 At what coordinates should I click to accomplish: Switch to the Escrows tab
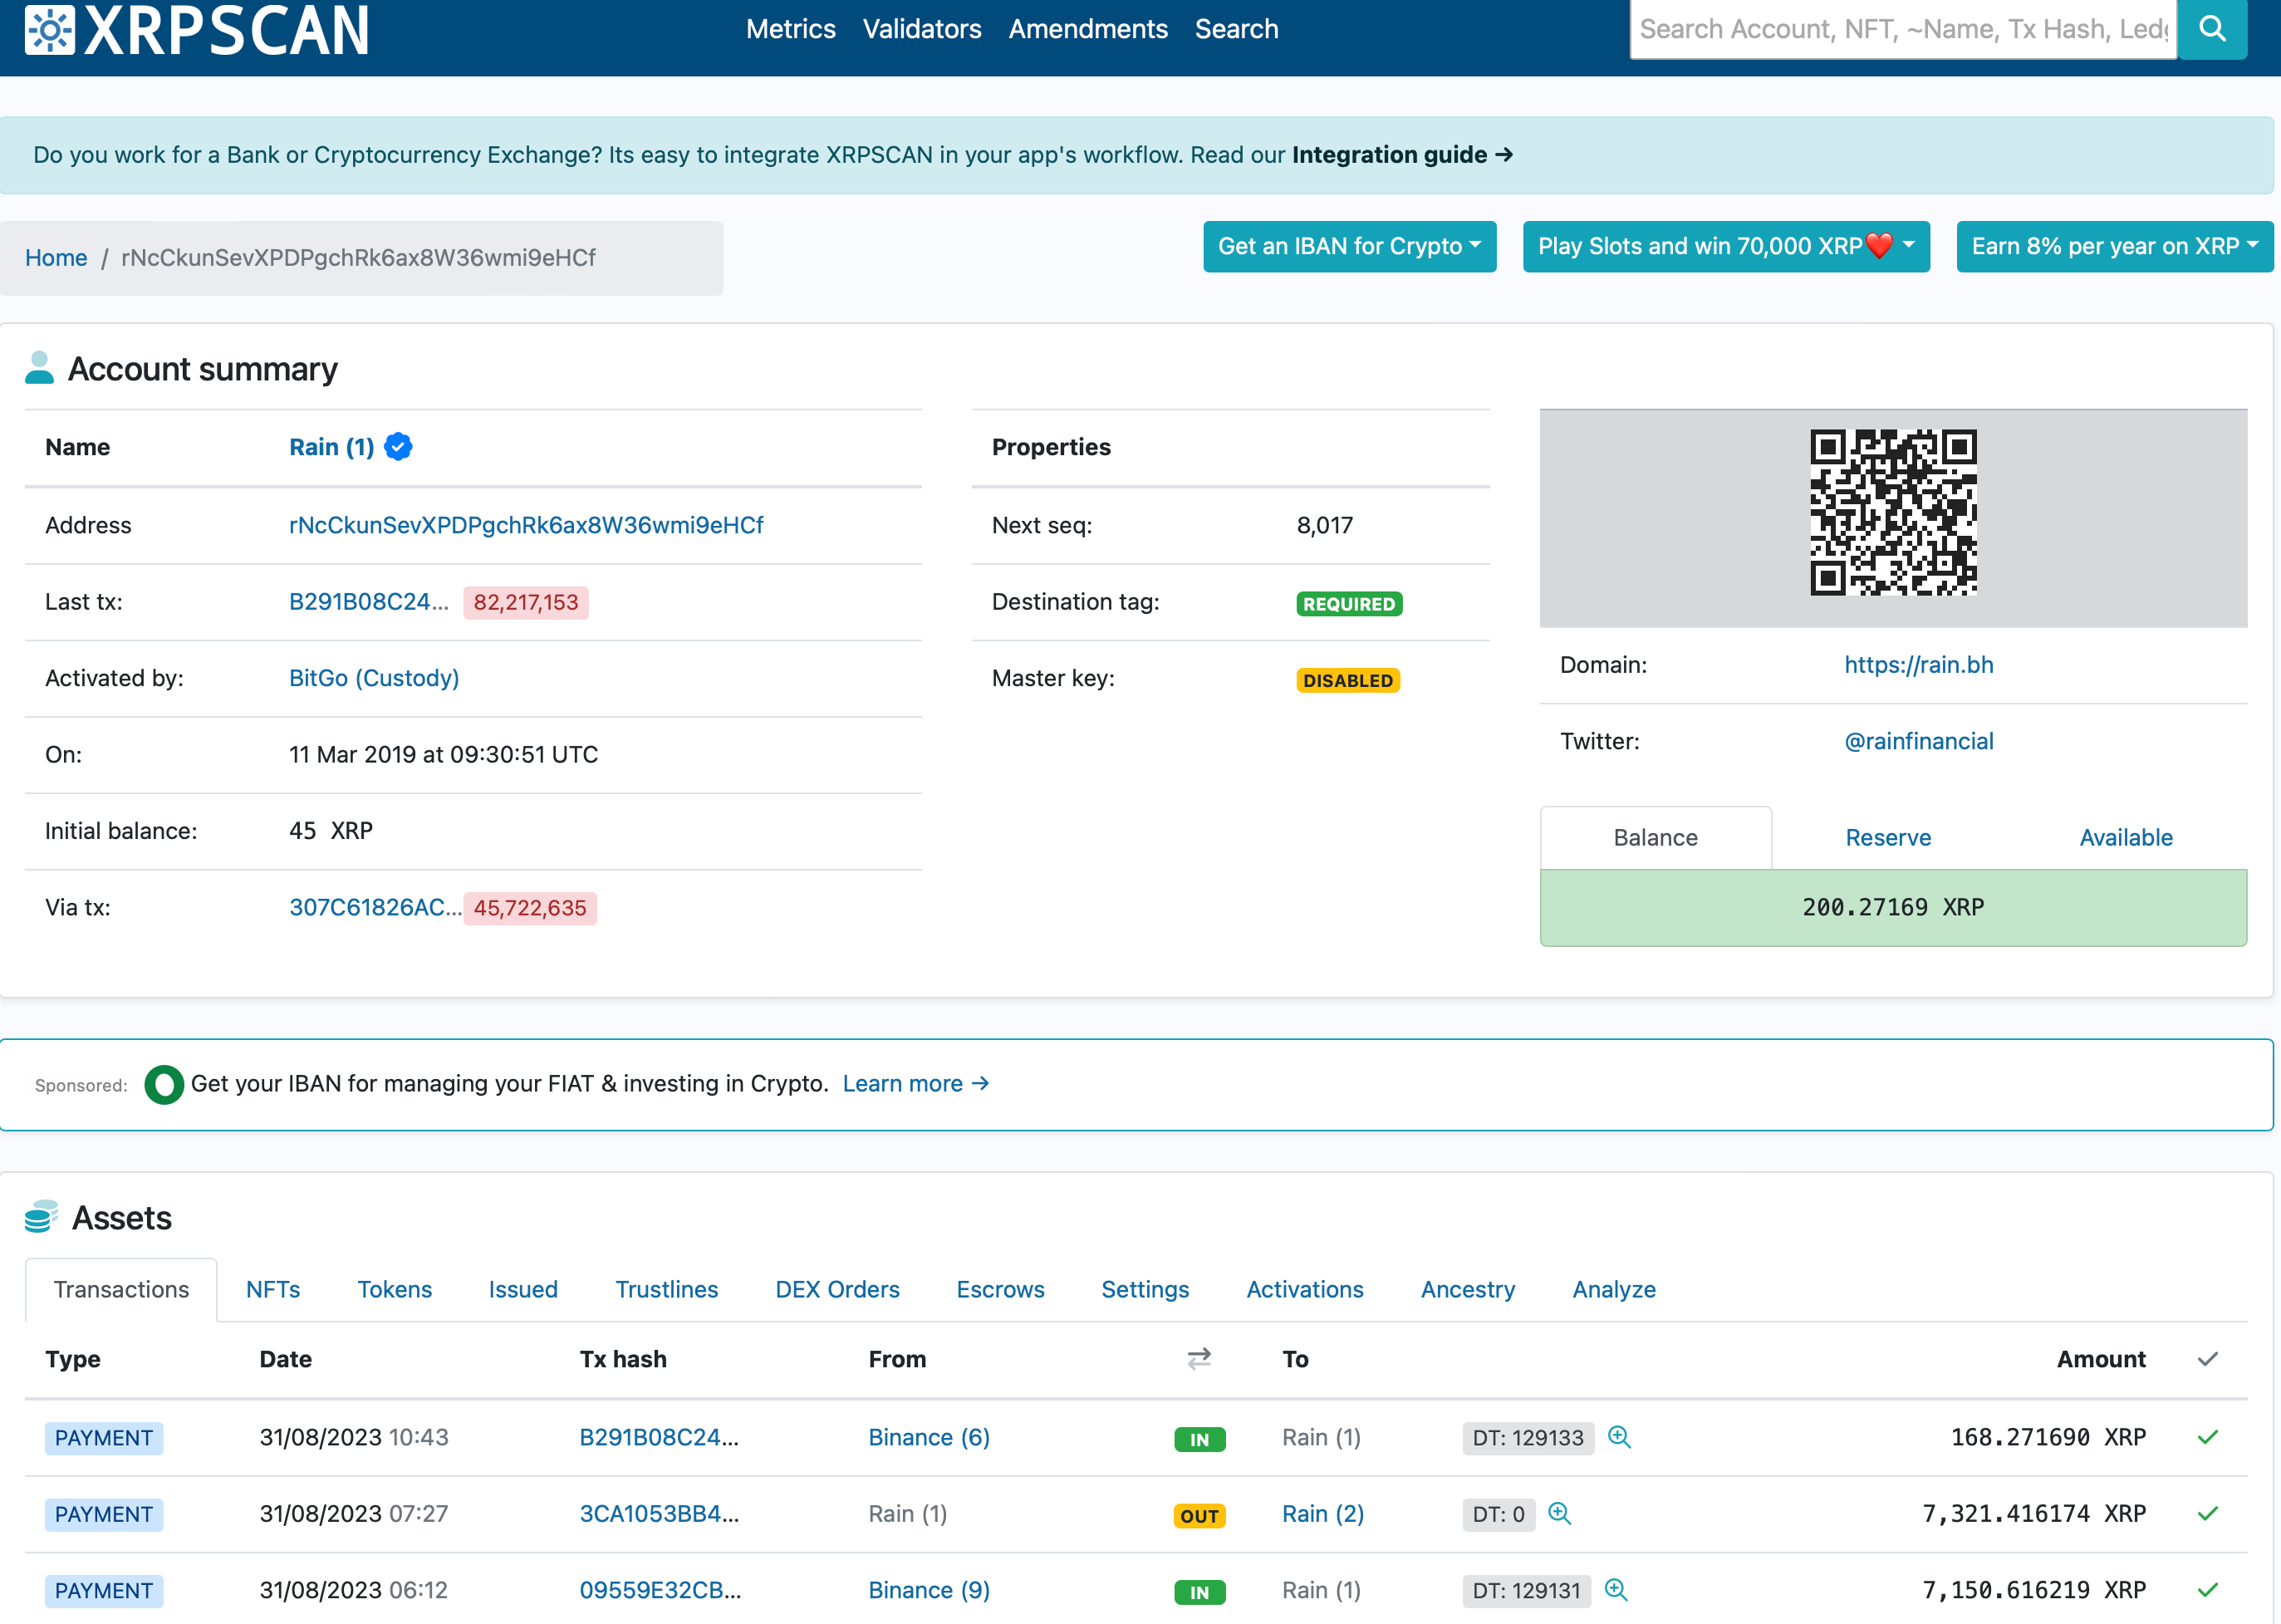click(x=1000, y=1290)
